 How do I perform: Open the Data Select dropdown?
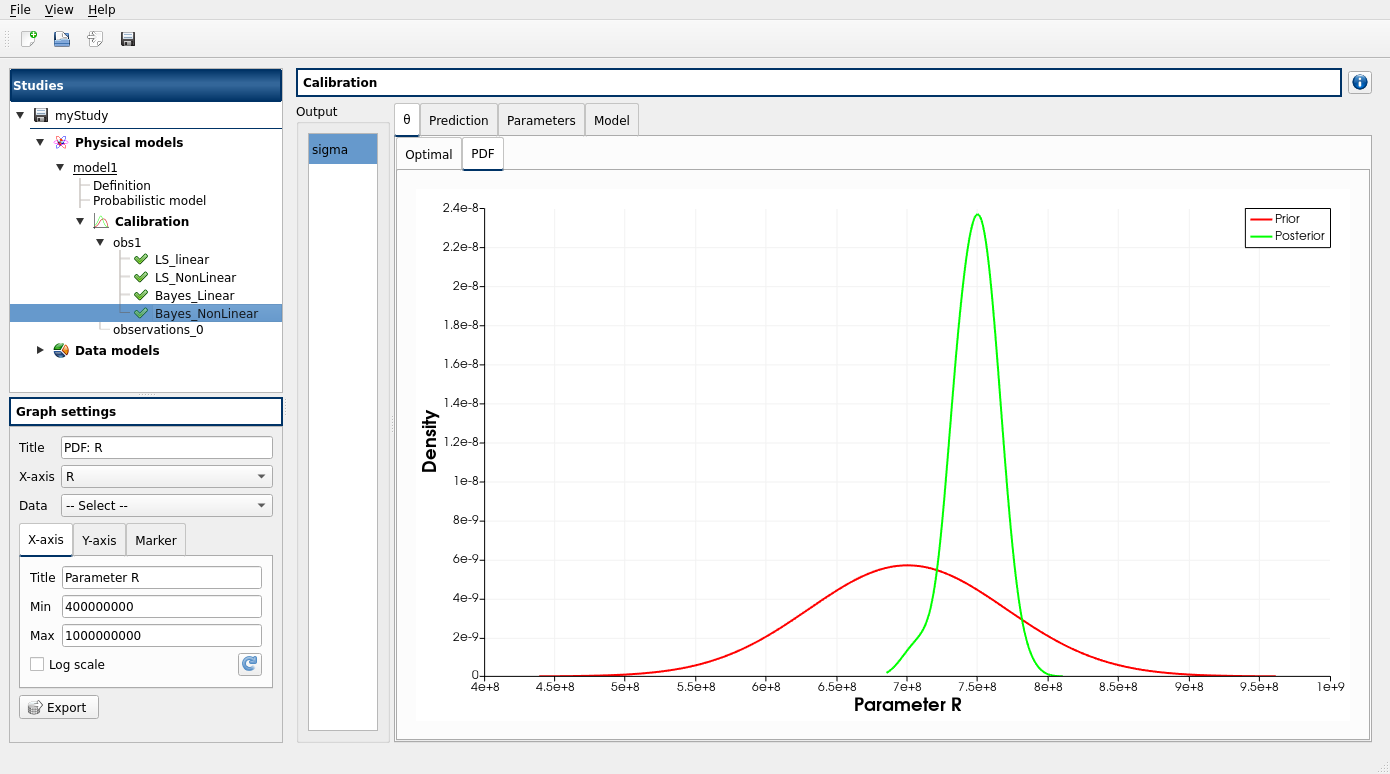(167, 505)
